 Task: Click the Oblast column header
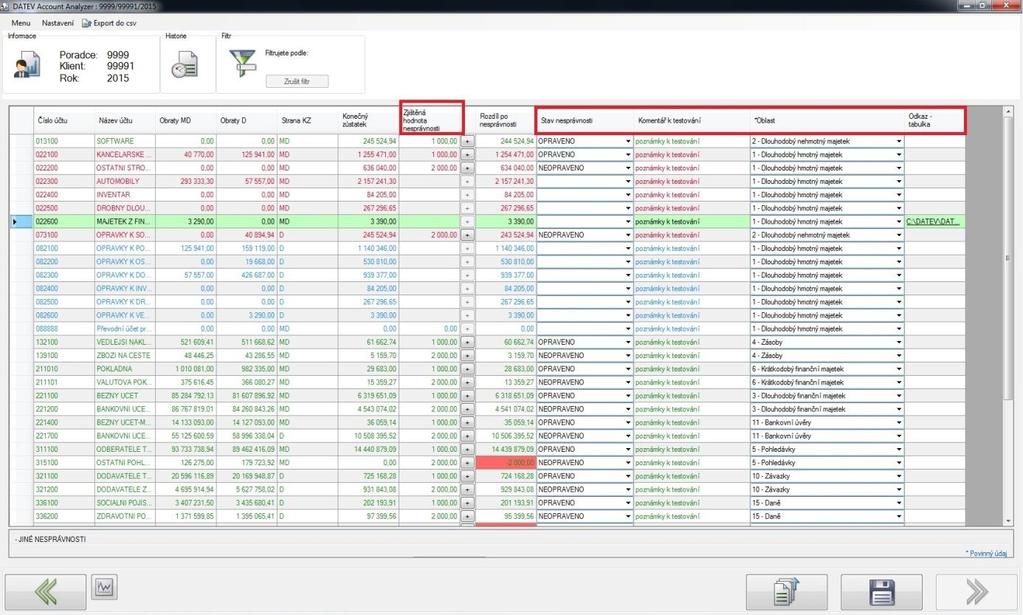pyautogui.click(x=827, y=121)
